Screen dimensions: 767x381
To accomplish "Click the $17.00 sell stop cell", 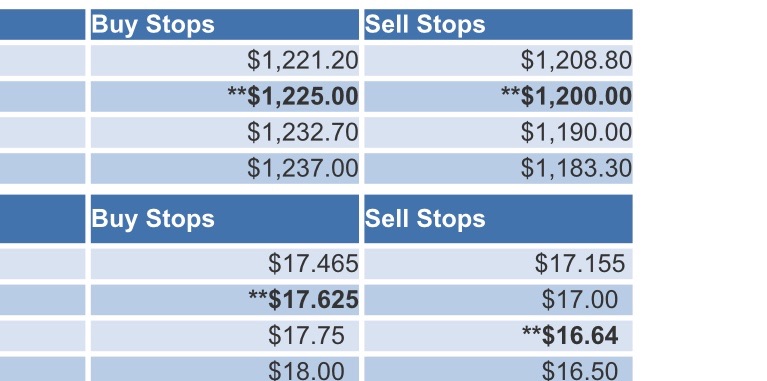I will [498, 300].
